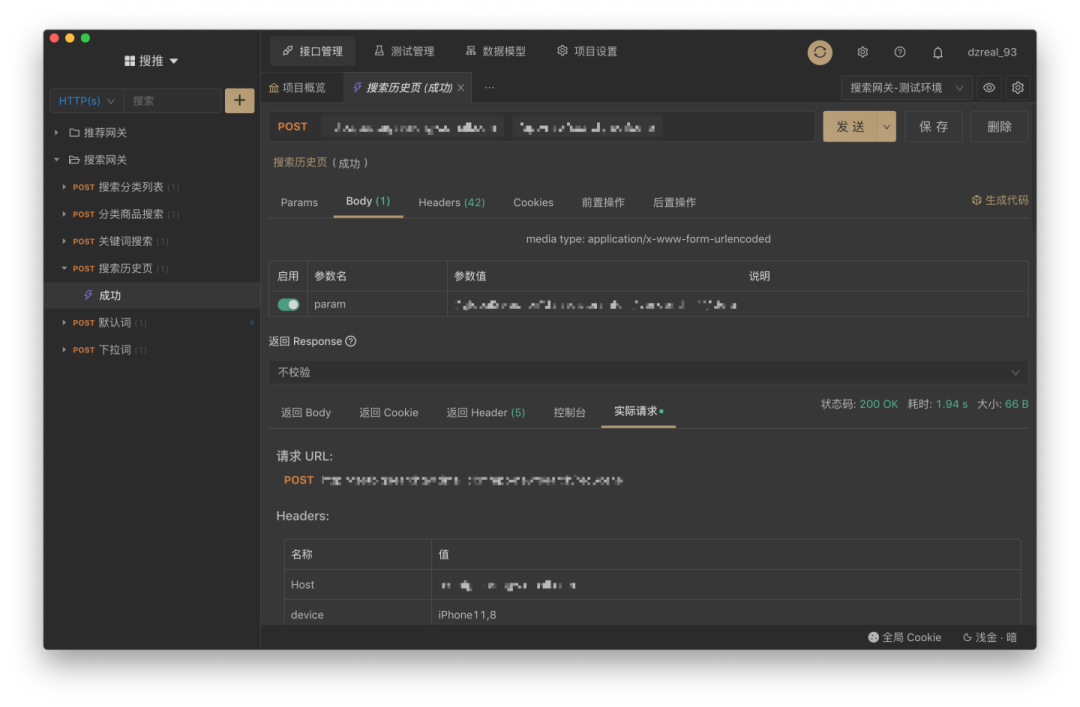1080x707 pixels.
Task: Click the 搜索网关 open folder icon
Action: click(74, 160)
